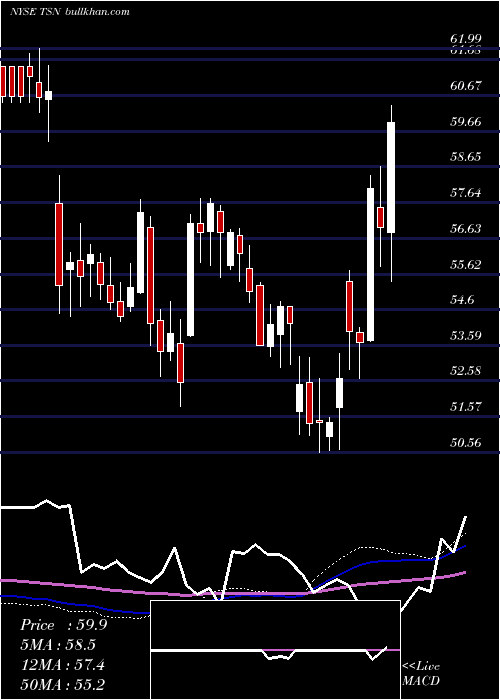The image size is (500, 700).
Task: Click the 5MA : 58.5 readout
Action: [58, 645]
